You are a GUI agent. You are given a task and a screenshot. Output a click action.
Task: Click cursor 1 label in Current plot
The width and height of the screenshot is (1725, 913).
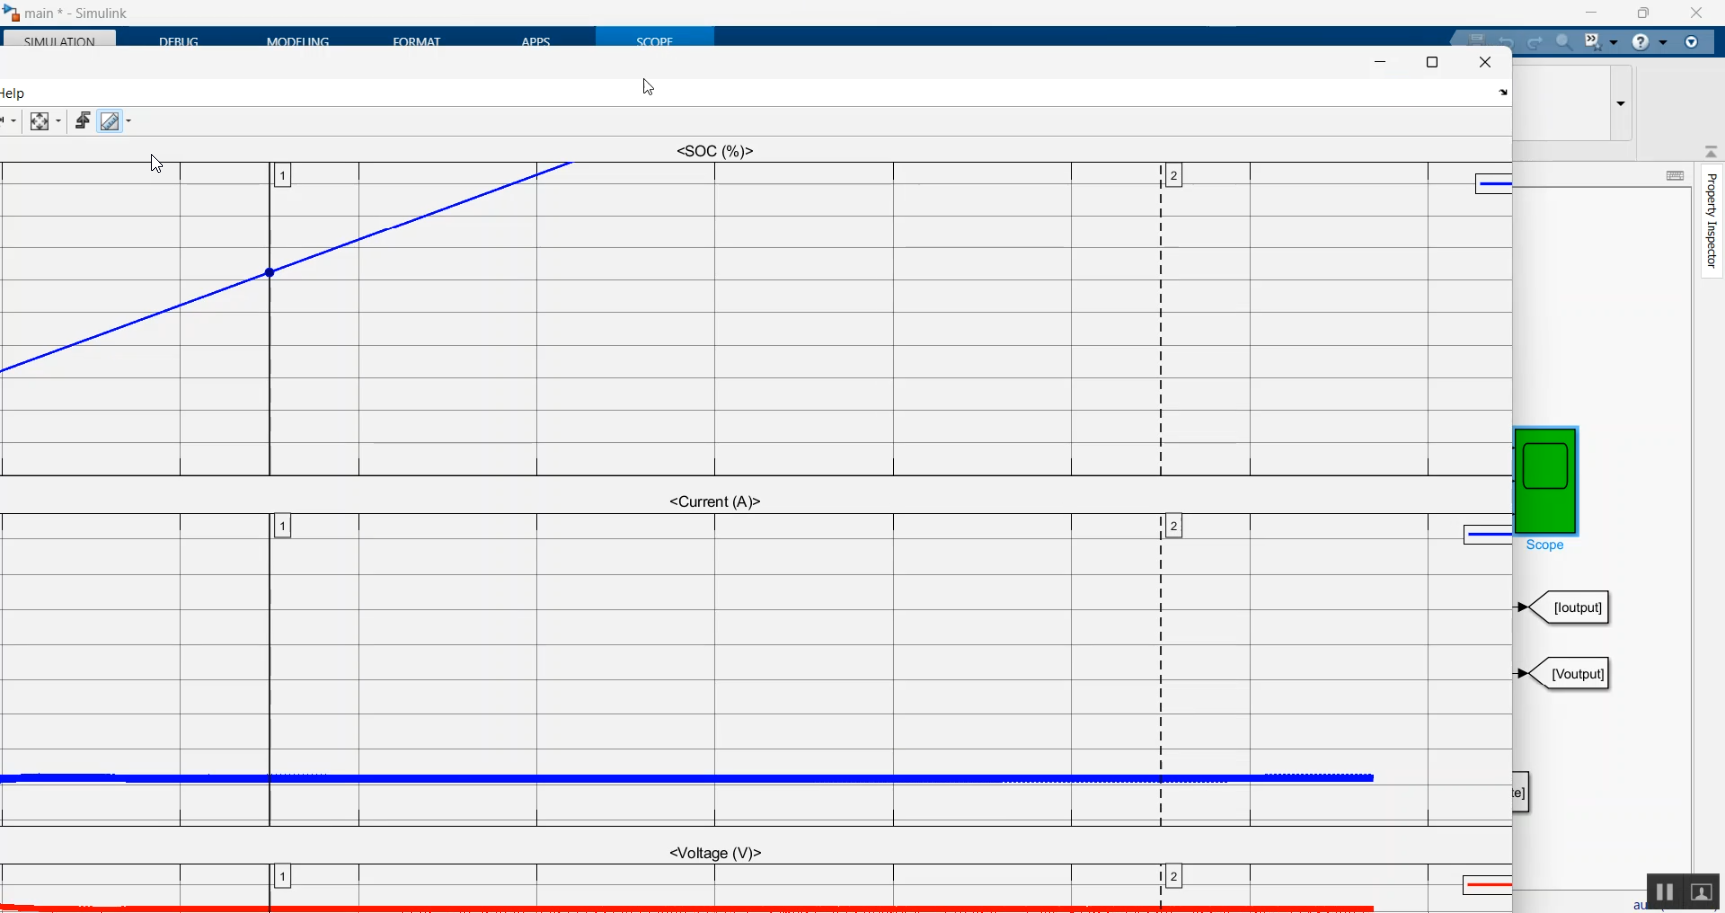point(283,526)
